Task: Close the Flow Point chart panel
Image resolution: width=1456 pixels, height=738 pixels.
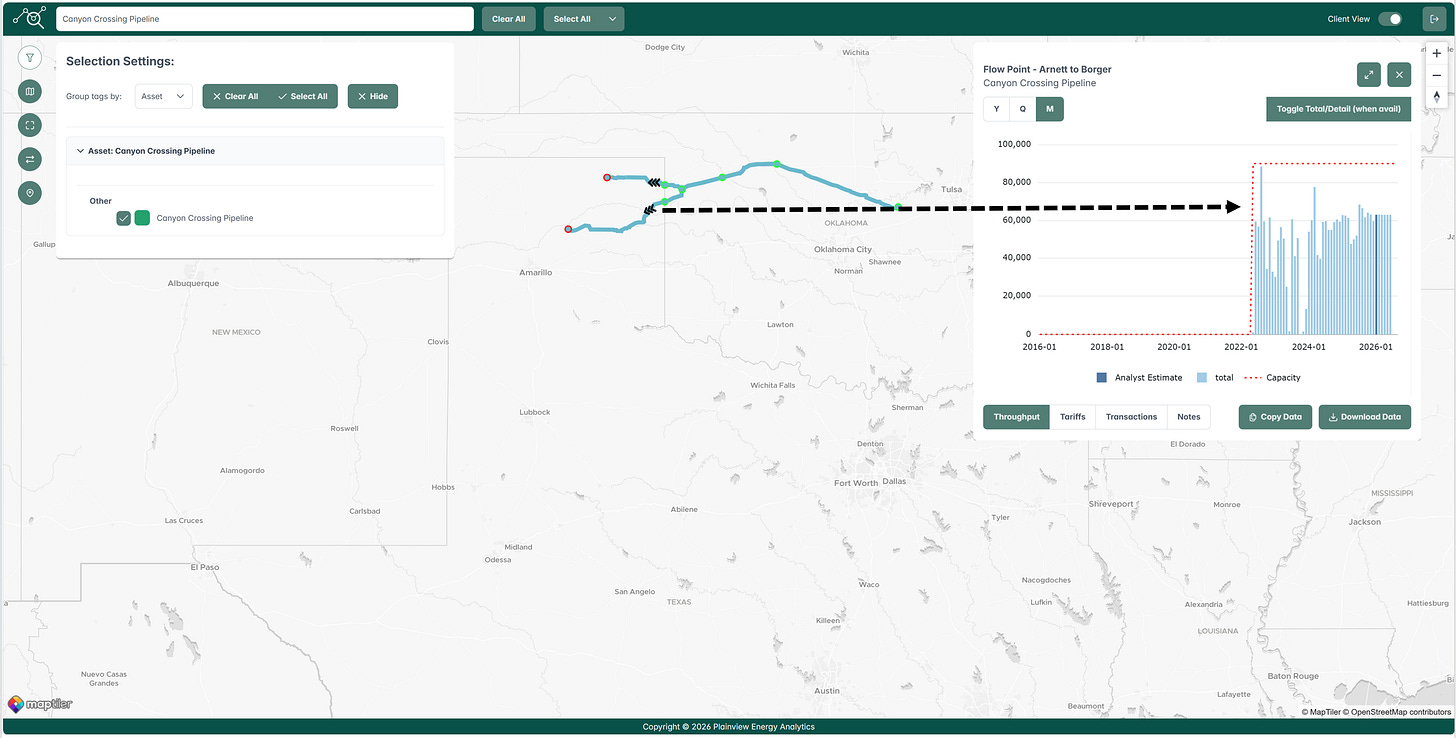Action: (x=1399, y=74)
